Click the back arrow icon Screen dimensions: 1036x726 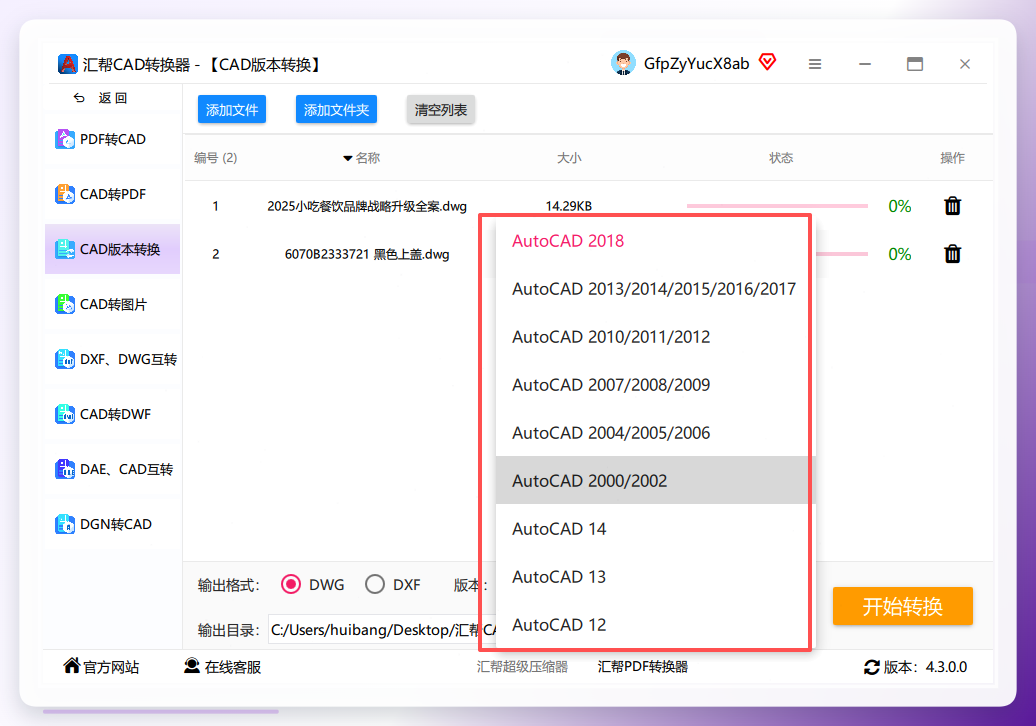pyautogui.click(x=79, y=98)
